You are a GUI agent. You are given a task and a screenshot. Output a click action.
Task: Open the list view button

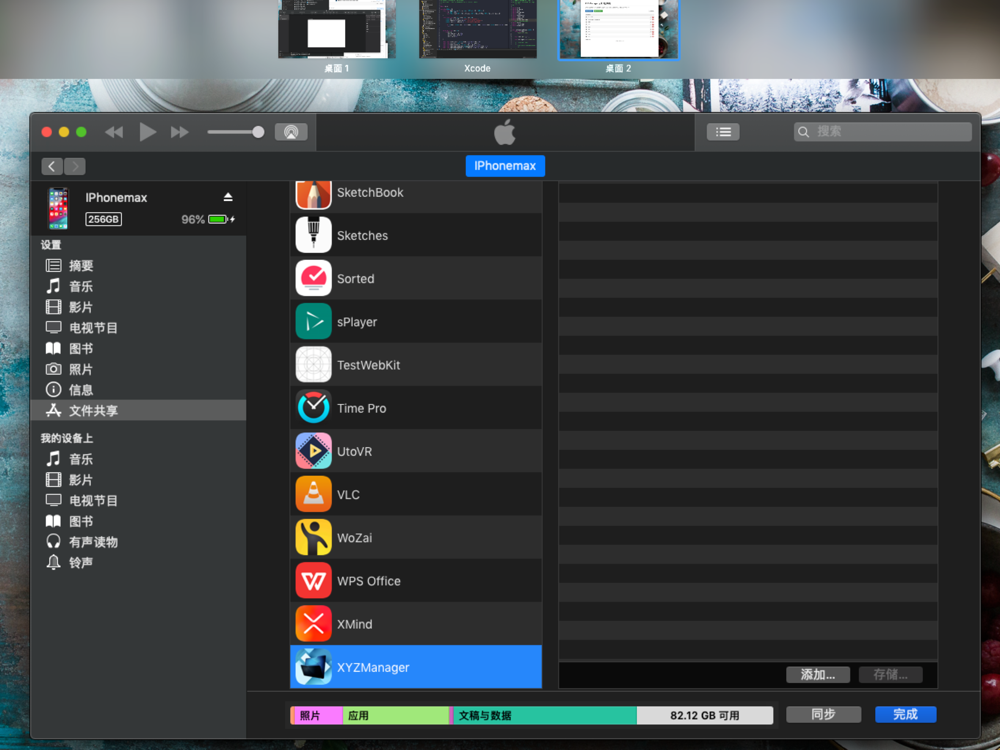tap(723, 132)
